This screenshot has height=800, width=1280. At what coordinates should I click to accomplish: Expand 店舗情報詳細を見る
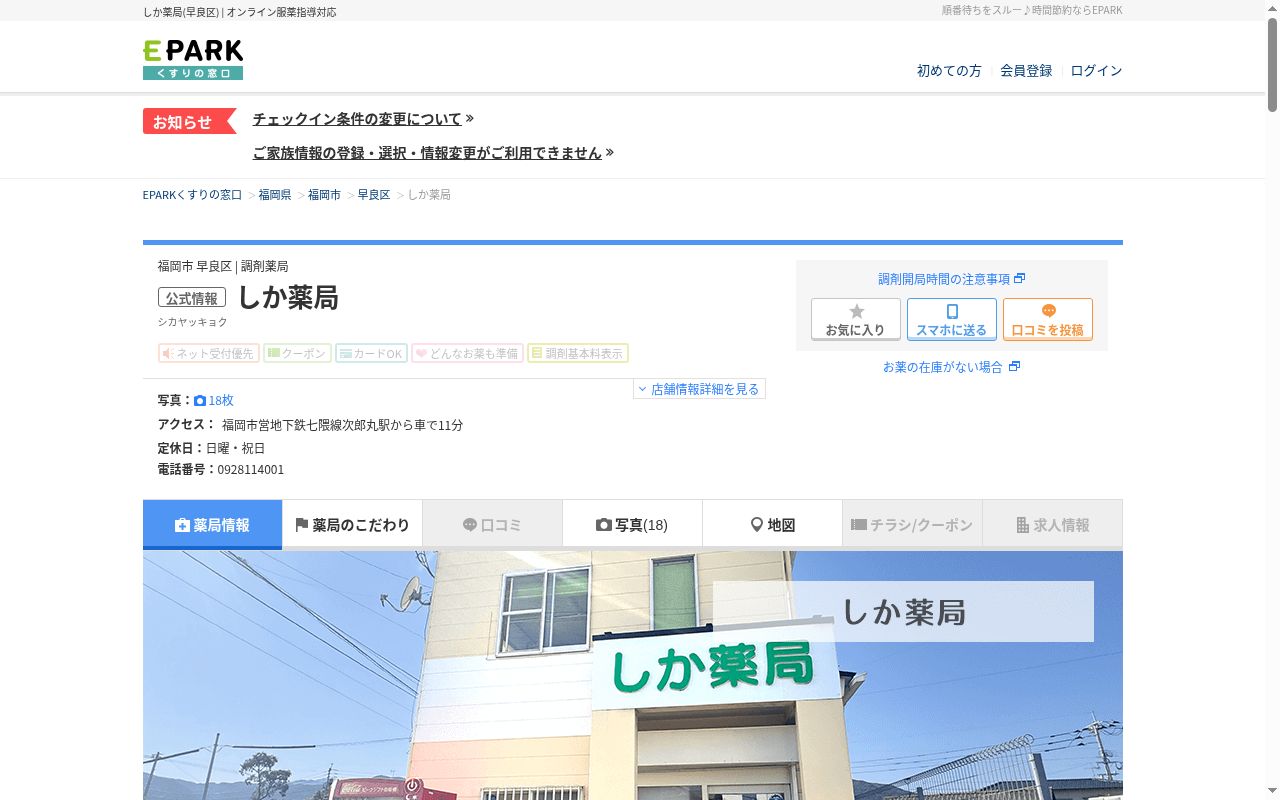pyautogui.click(x=699, y=389)
